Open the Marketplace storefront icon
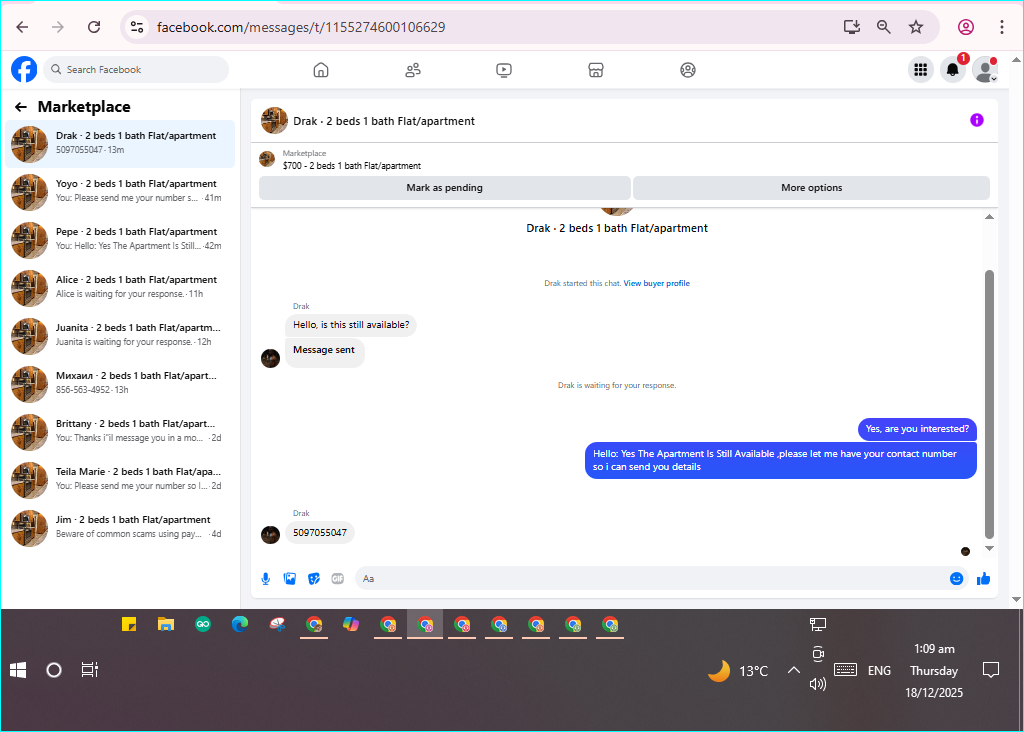 (596, 70)
